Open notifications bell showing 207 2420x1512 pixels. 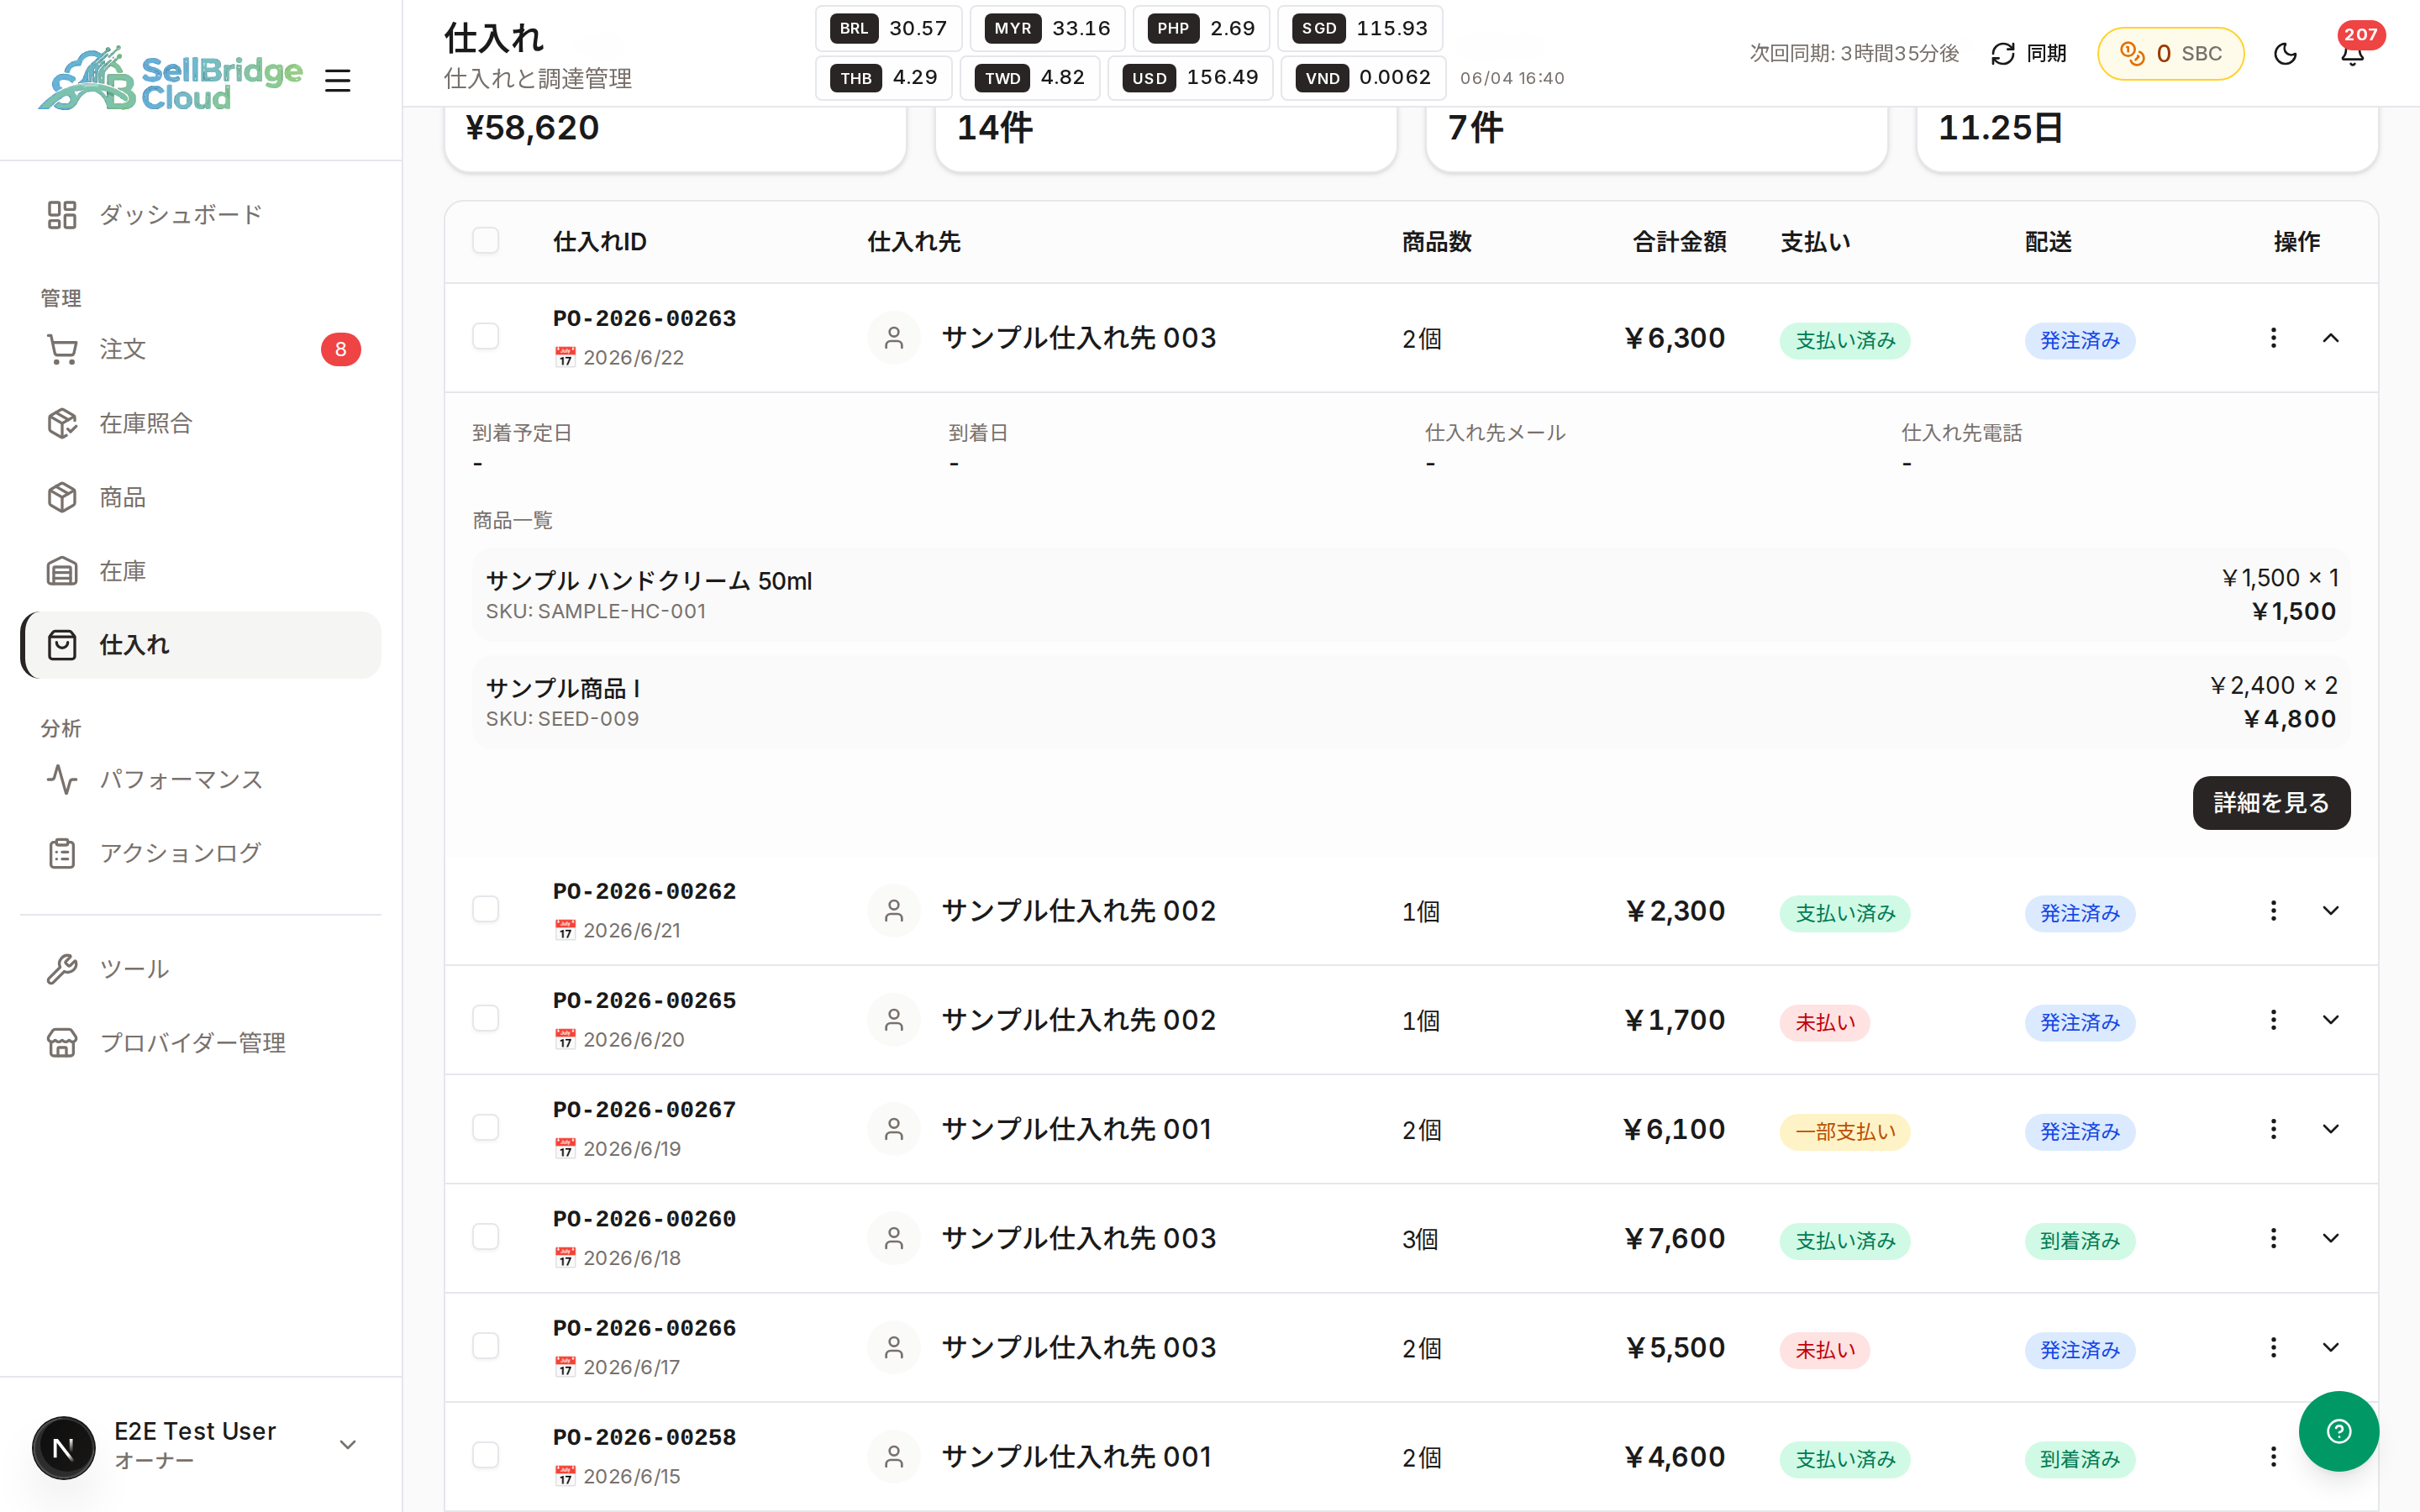[2352, 54]
